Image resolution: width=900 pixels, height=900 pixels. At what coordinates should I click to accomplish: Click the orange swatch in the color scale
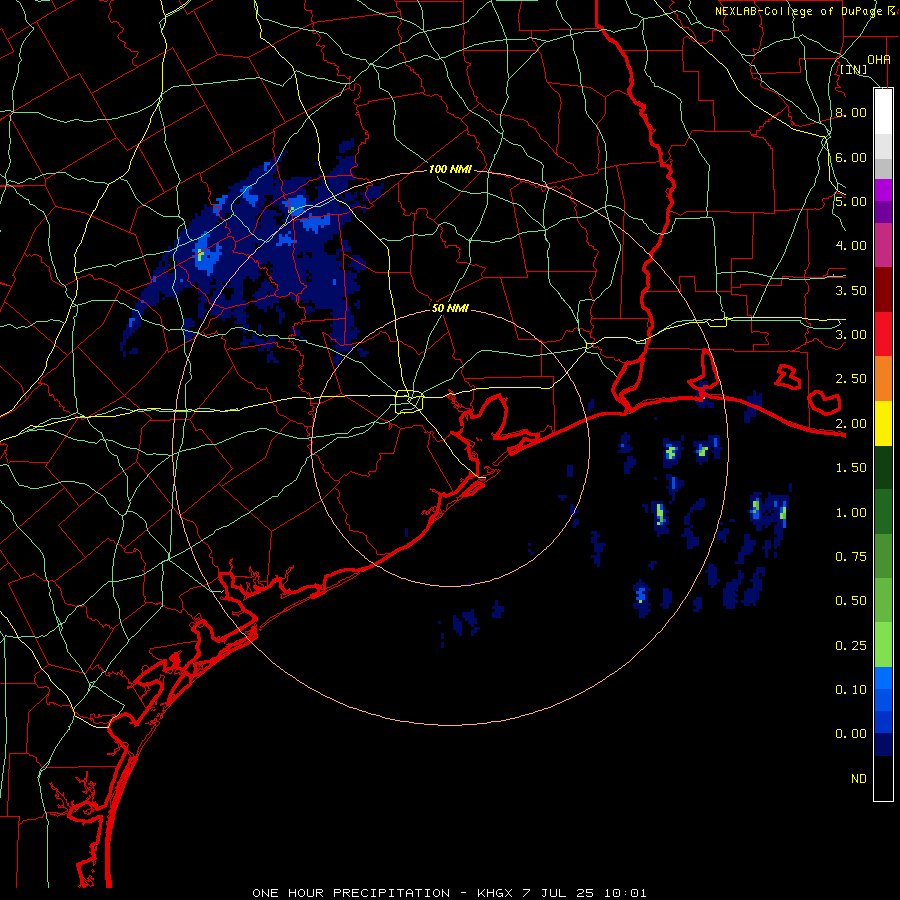coord(883,379)
